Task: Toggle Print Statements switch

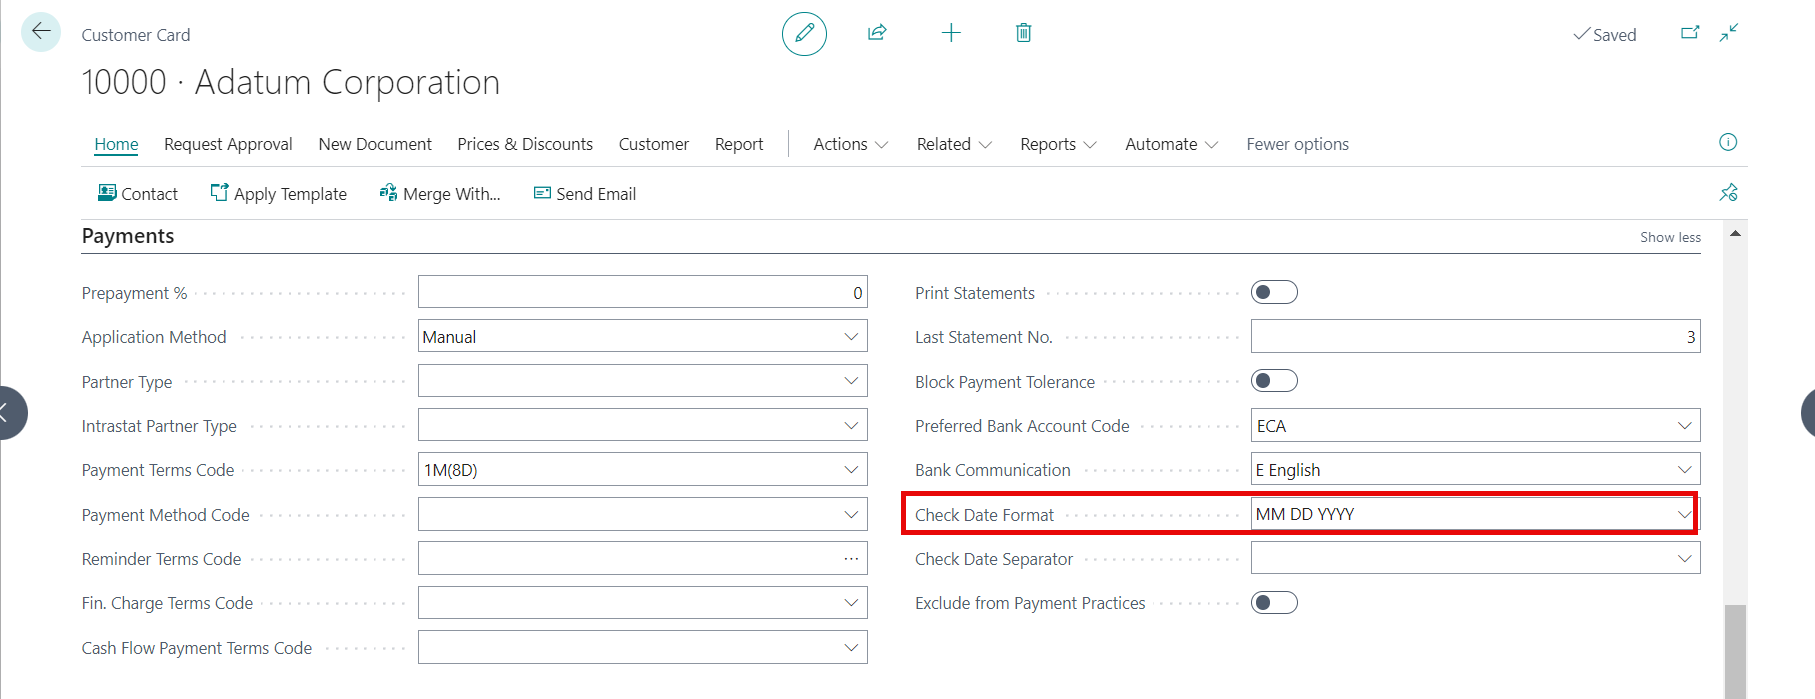Action: (x=1274, y=292)
